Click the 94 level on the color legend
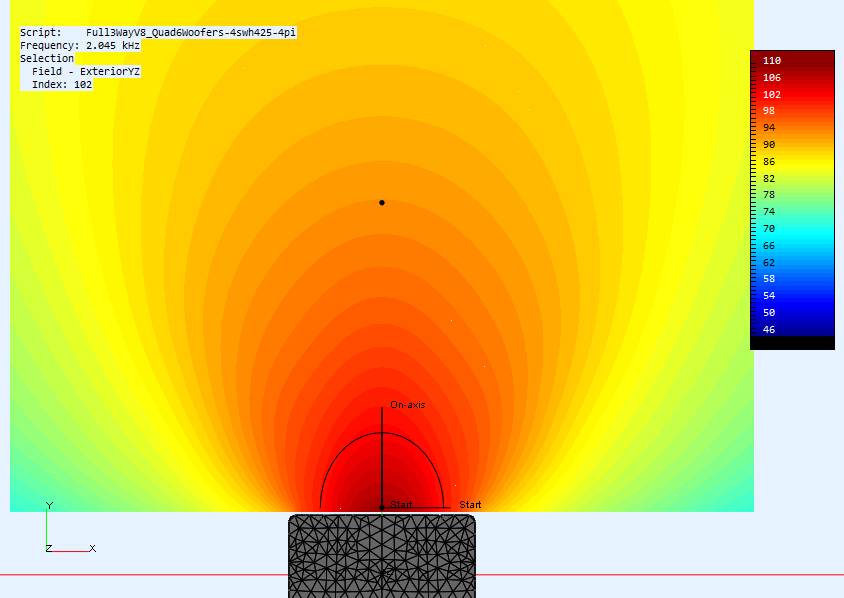Viewport: 844px width, 598px height. coord(769,128)
